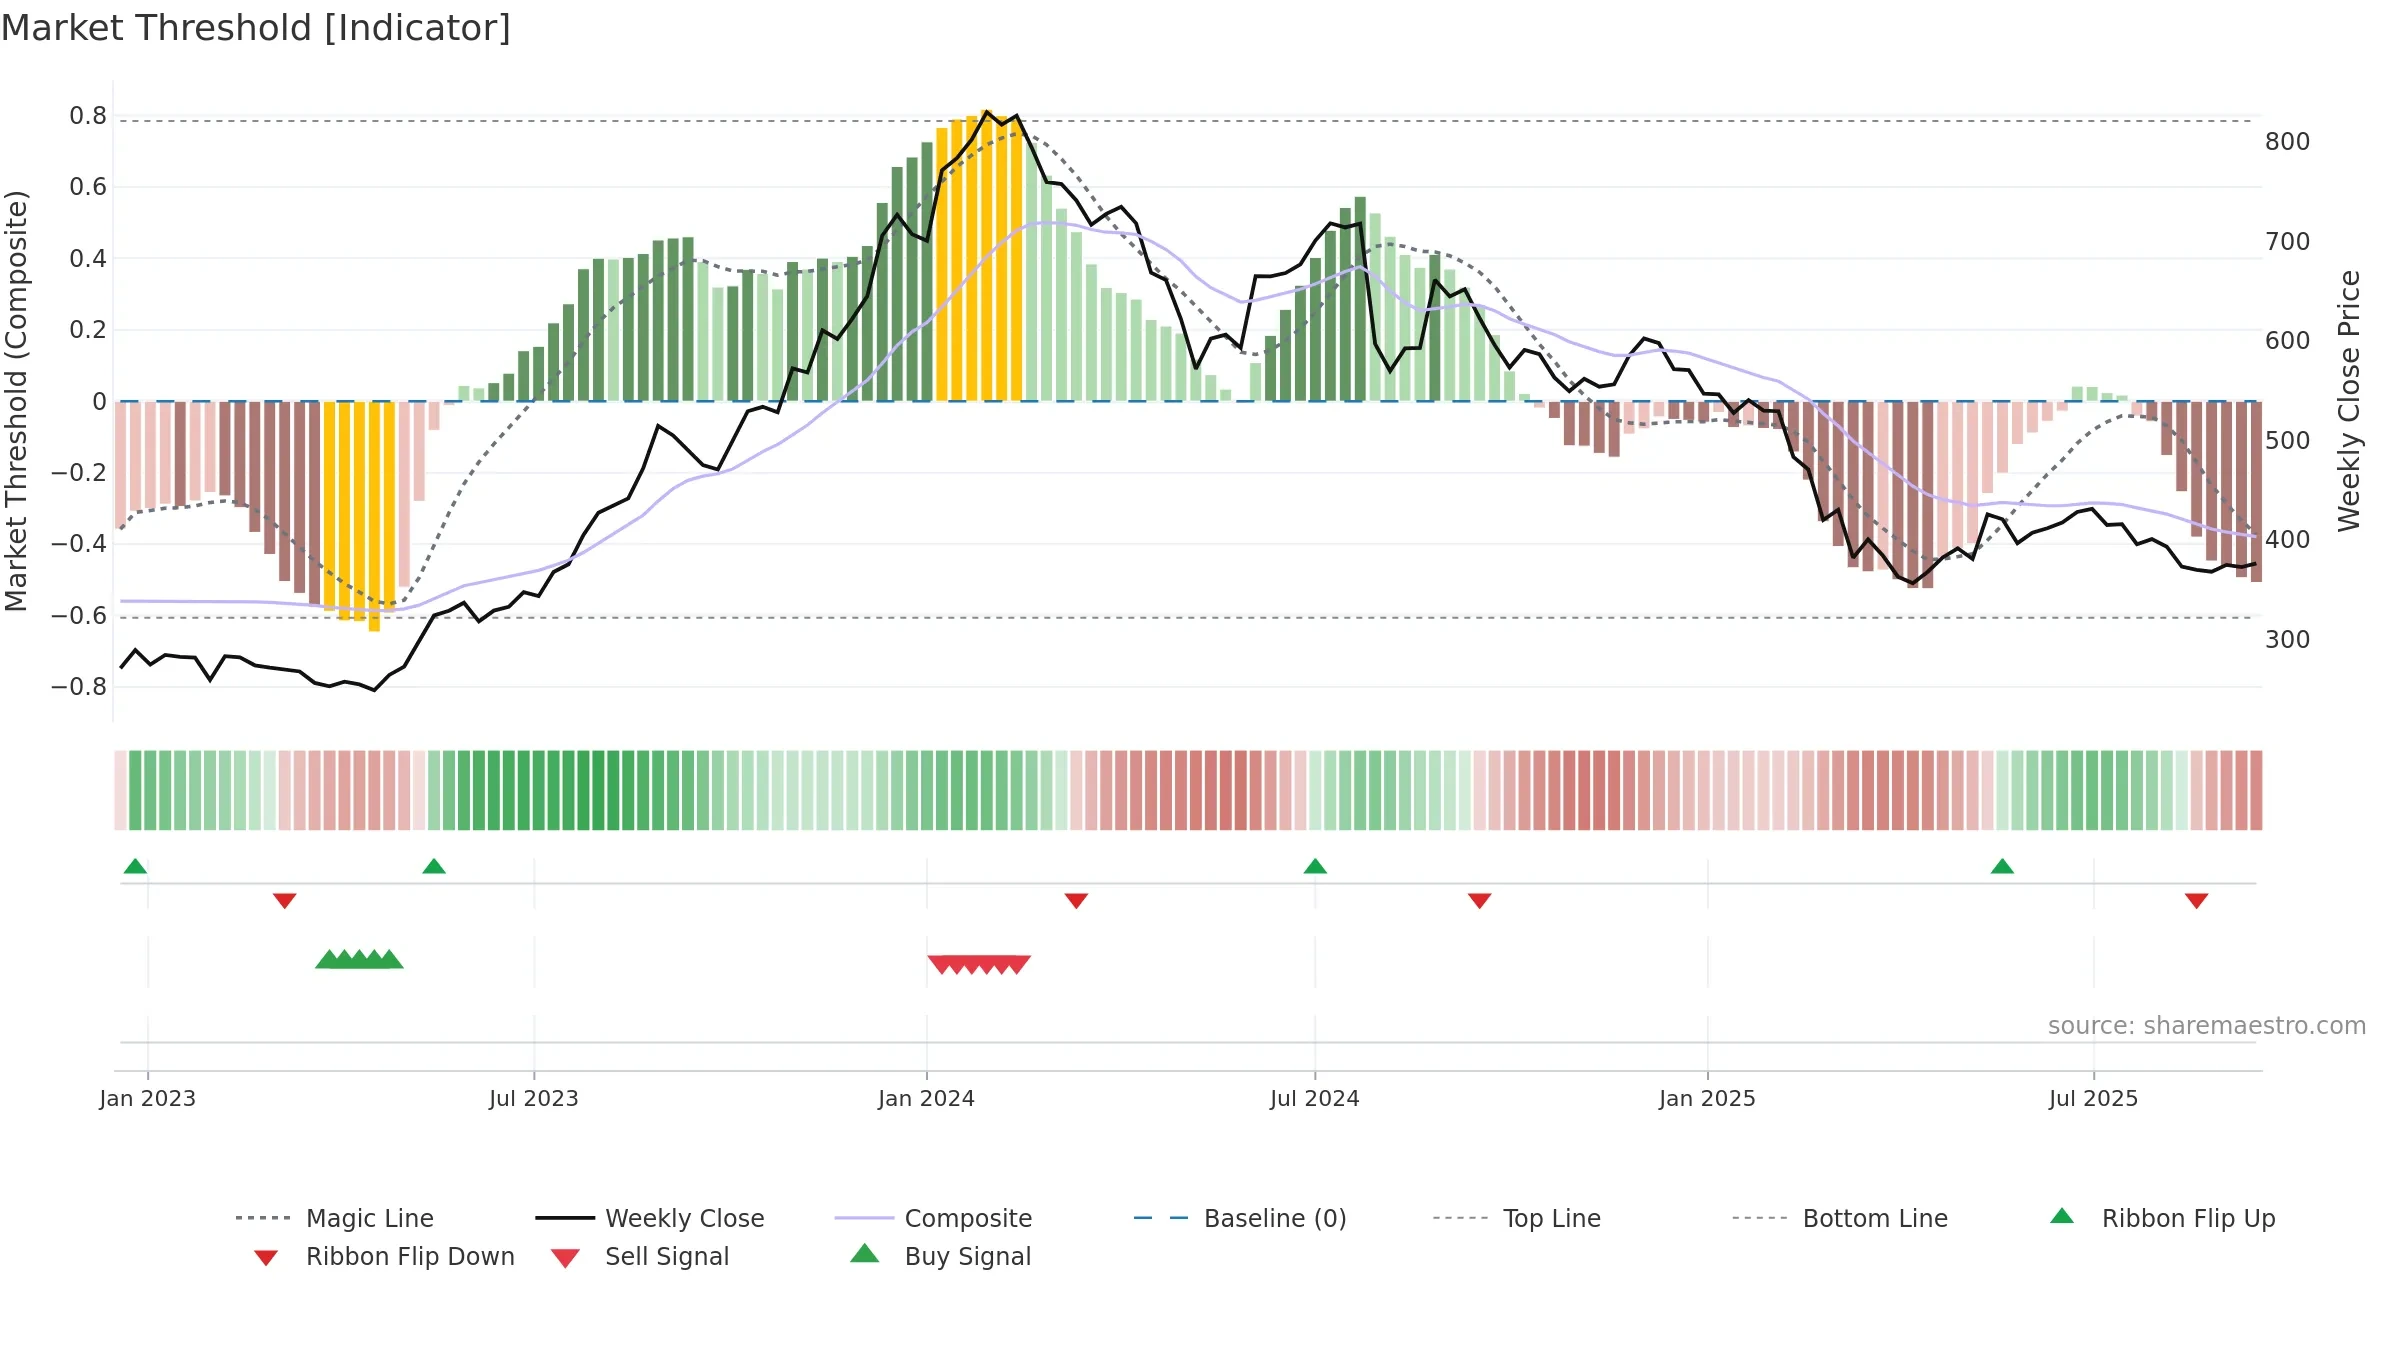
Task: Click the Ribbon Flip Up marker at Jul 2024
Action: (x=1315, y=866)
